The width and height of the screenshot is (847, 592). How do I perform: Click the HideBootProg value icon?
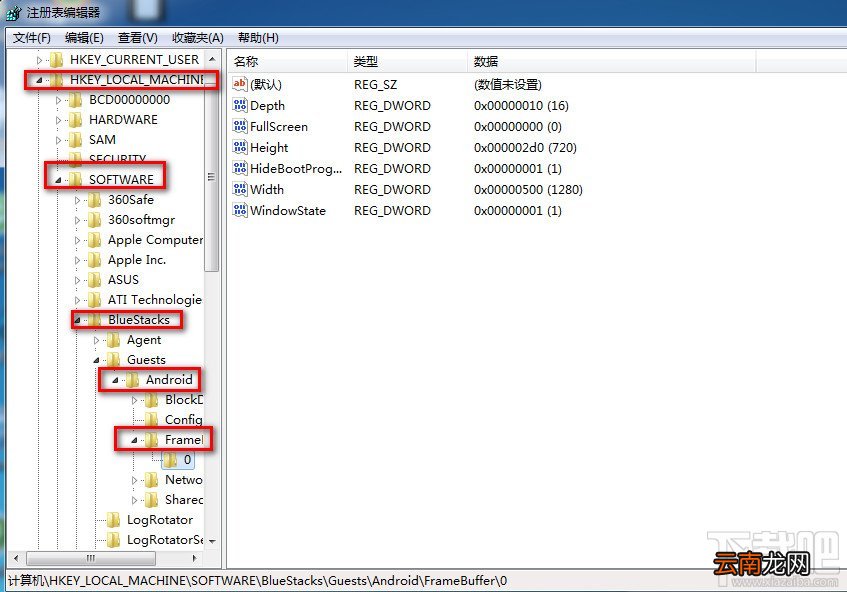[x=240, y=168]
